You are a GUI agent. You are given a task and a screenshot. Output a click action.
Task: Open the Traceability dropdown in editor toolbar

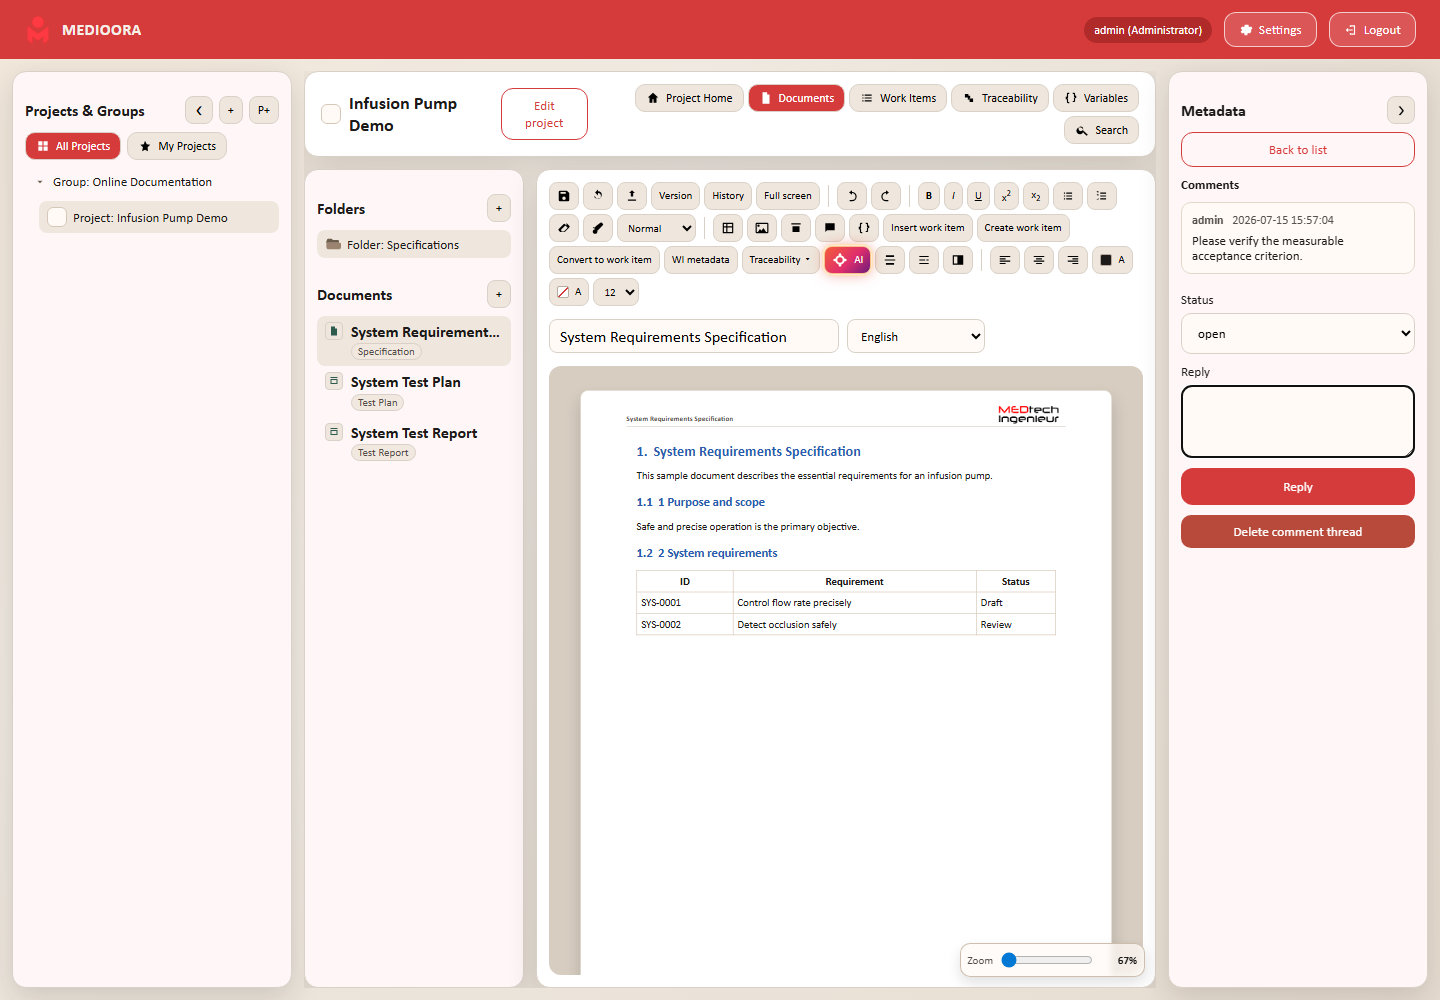(x=780, y=260)
